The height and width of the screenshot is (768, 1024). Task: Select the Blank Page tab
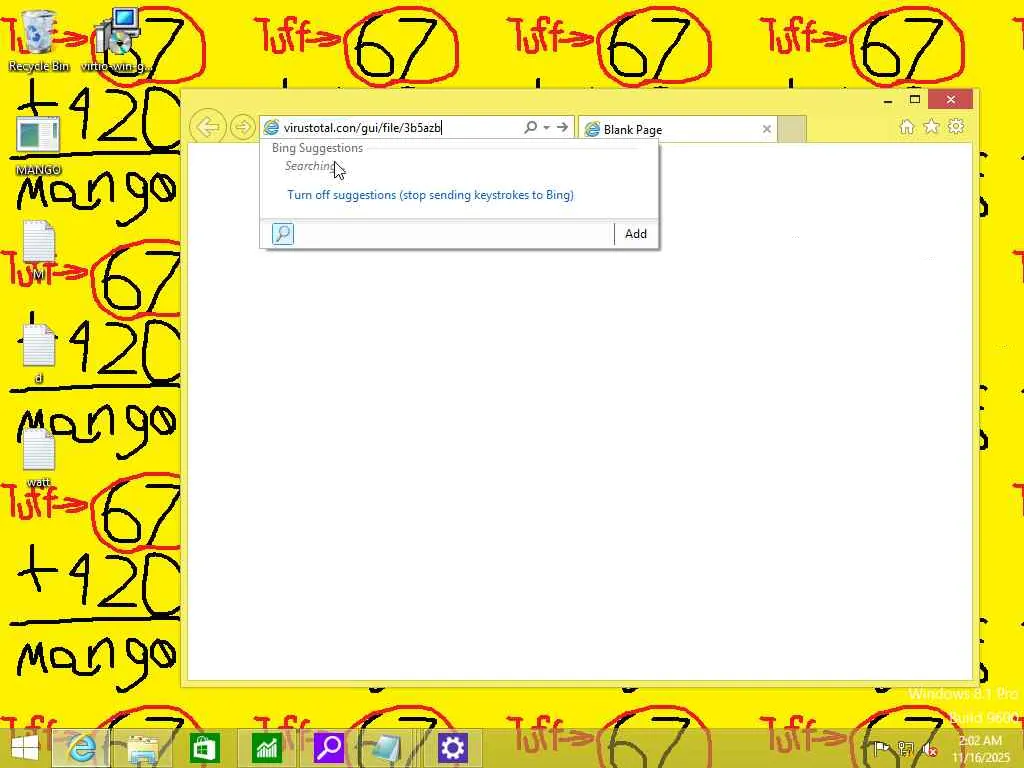click(676, 129)
